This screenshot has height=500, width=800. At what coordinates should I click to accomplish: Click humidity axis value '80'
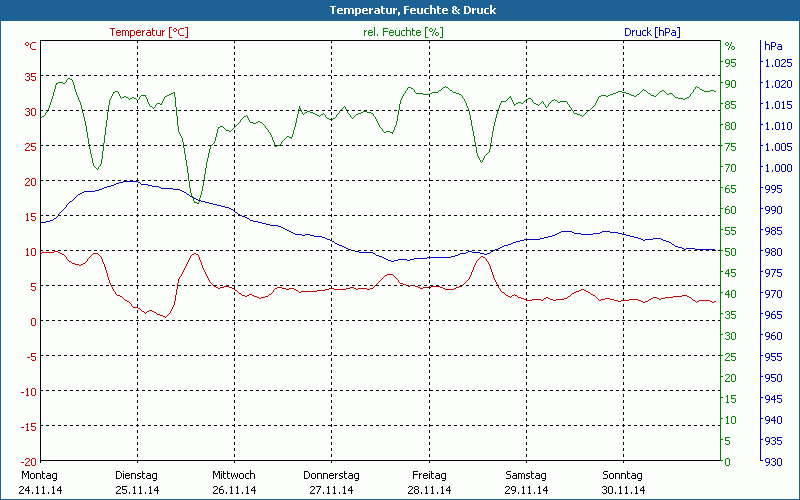[x=731, y=126]
